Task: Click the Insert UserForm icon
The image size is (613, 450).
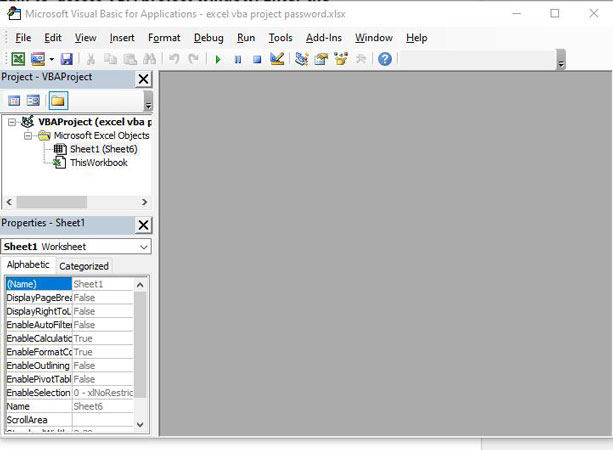Action: click(x=38, y=59)
